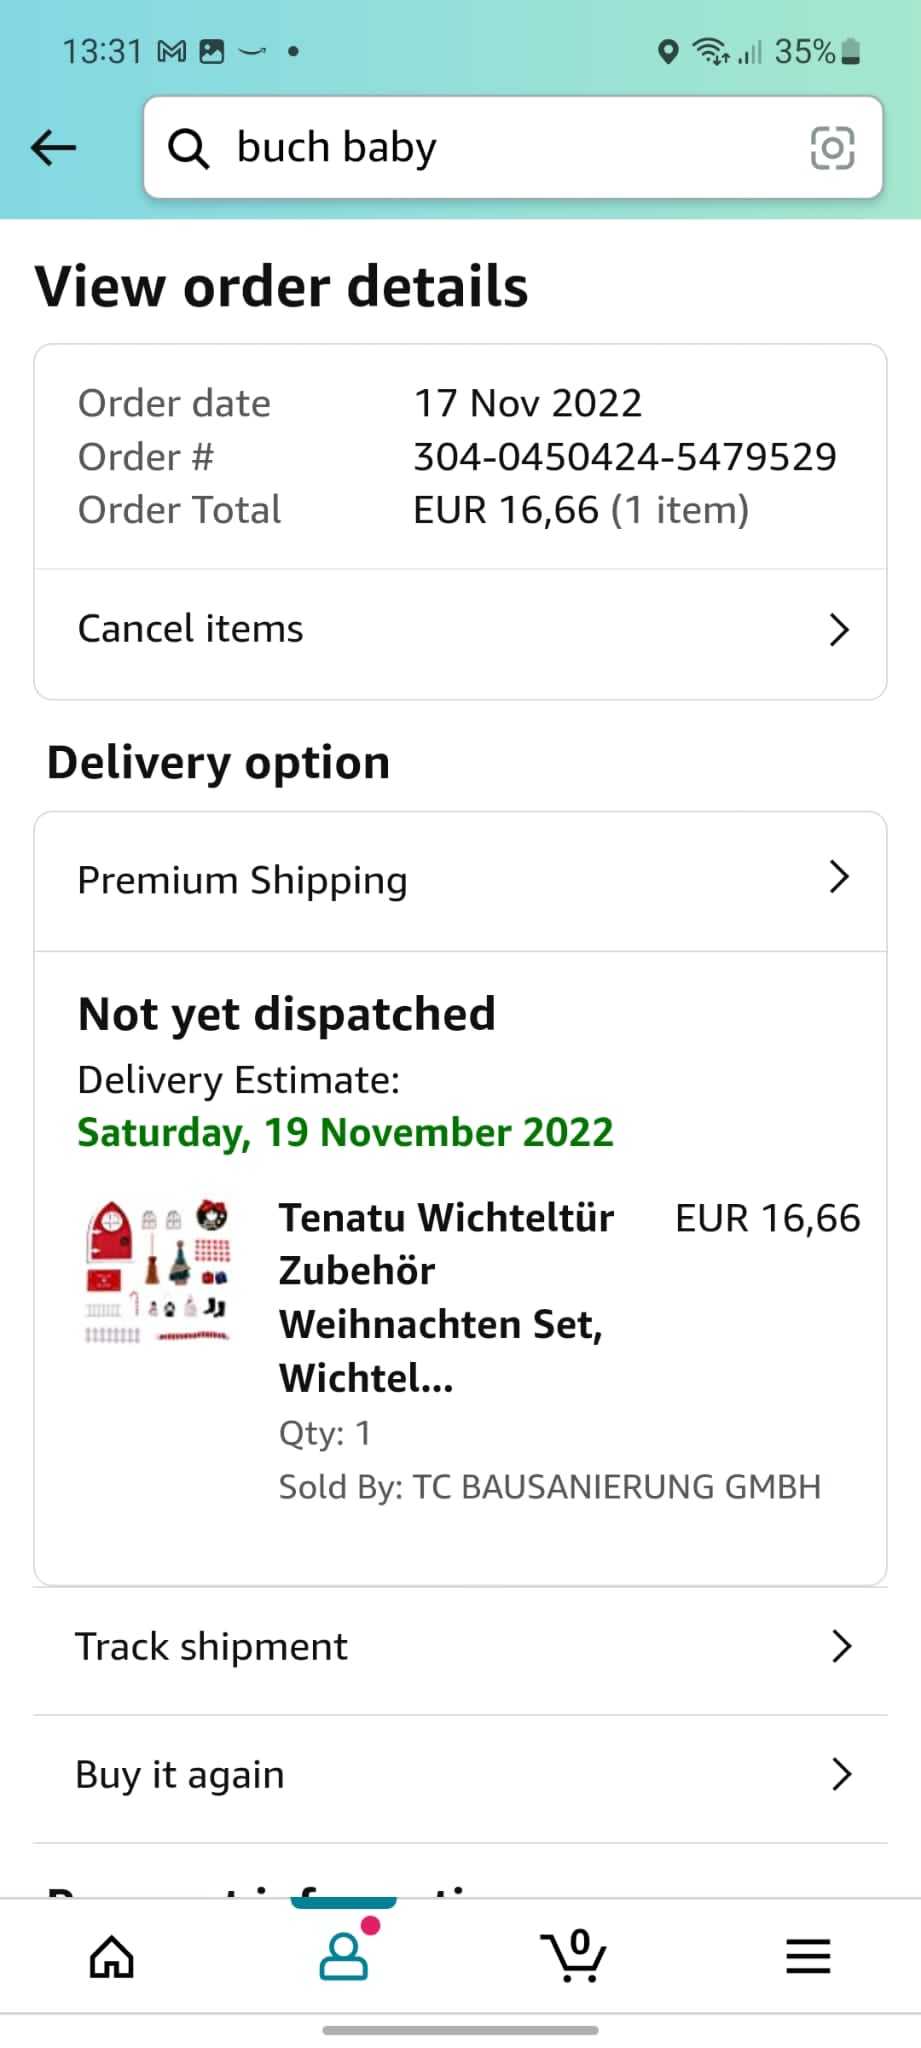The height and width of the screenshot is (2048, 921).
Task: Open the account profile tab
Action: pos(343,1956)
